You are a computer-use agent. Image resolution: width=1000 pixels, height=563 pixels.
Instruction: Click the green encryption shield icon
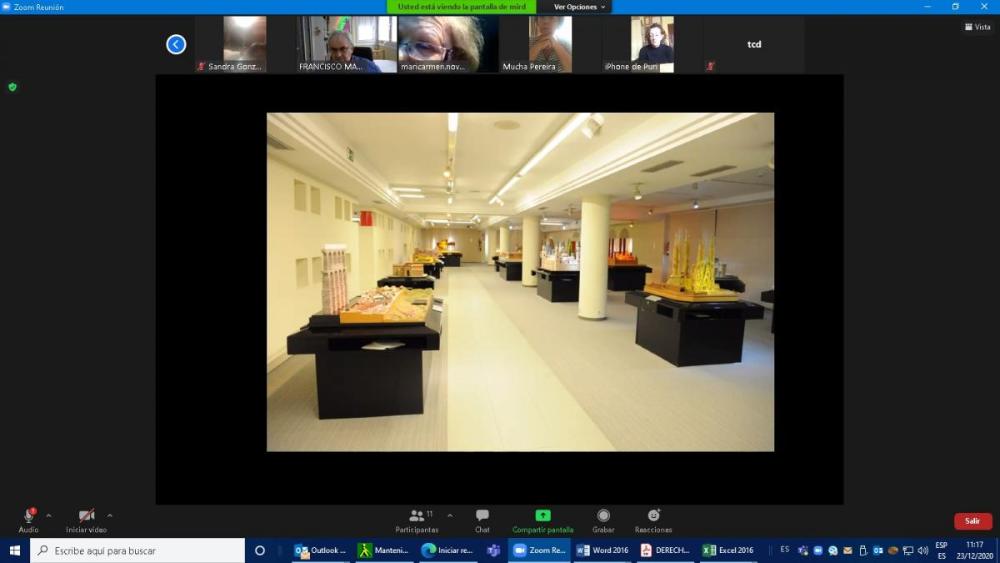tap(12, 87)
